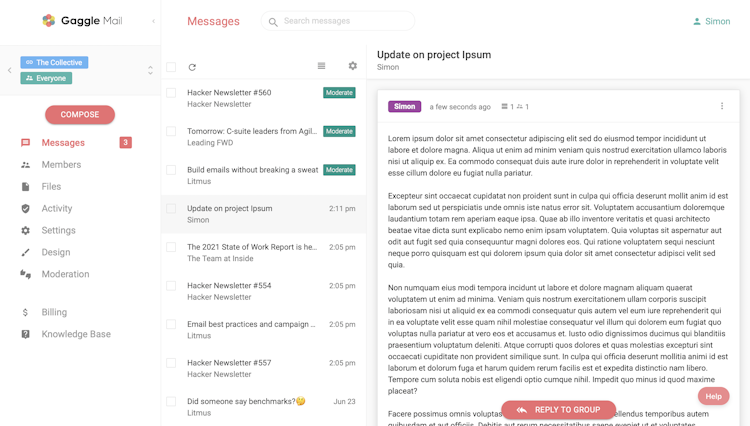Image resolution: width=750 pixels, height=426 pixels.
Task: Go to Files in sidebar
Action: tap(51, 187)
